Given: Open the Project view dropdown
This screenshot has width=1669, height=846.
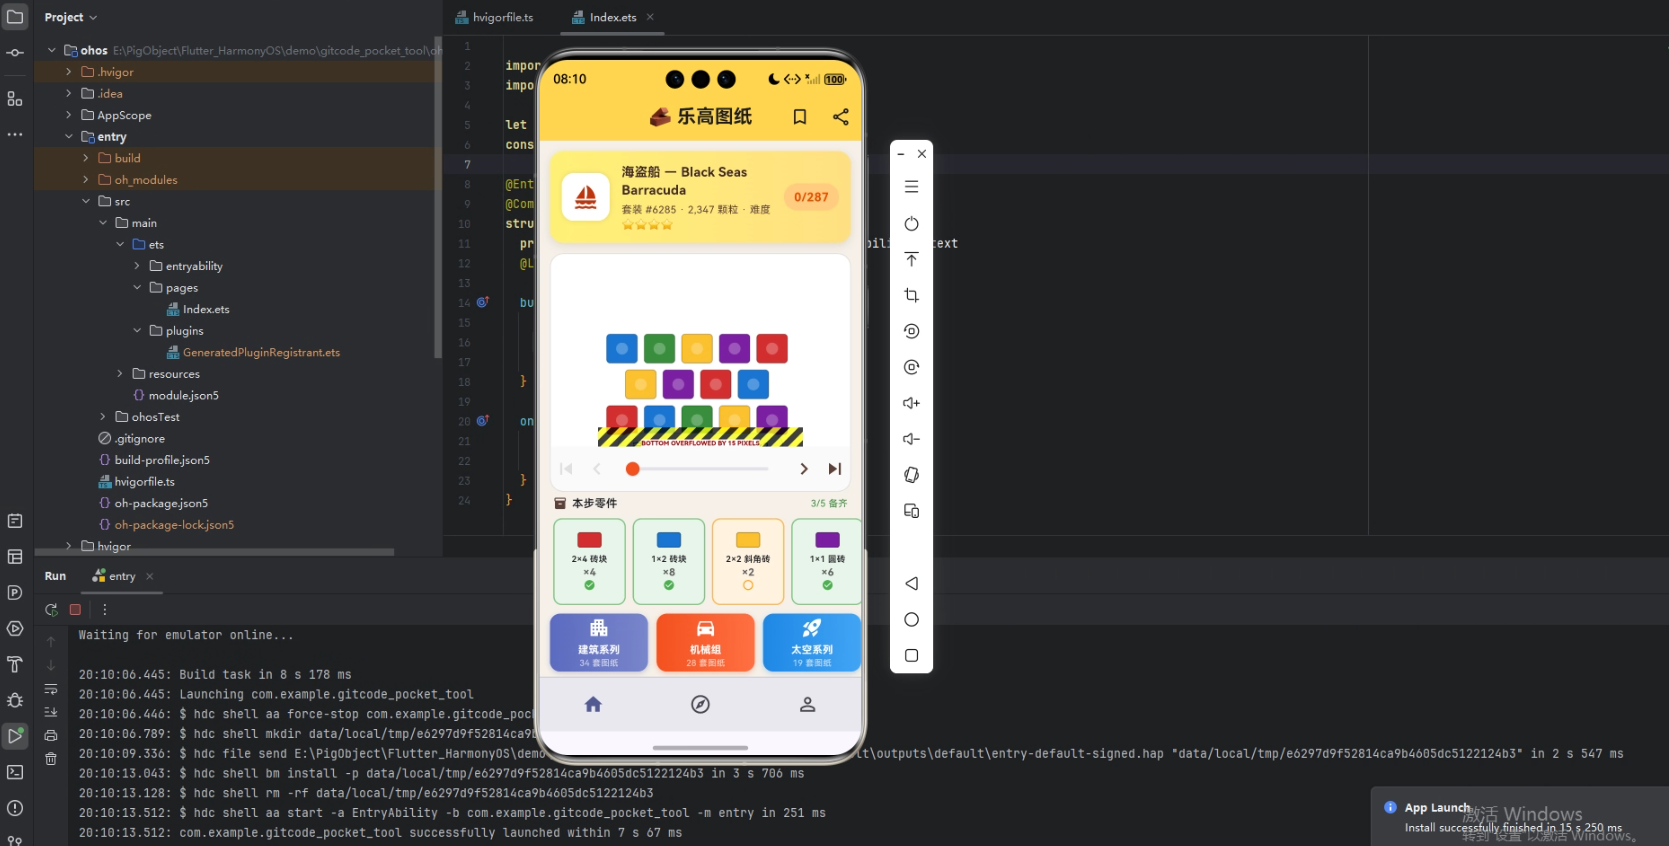Looking at the screenshot, I should (x=71, y=17).
